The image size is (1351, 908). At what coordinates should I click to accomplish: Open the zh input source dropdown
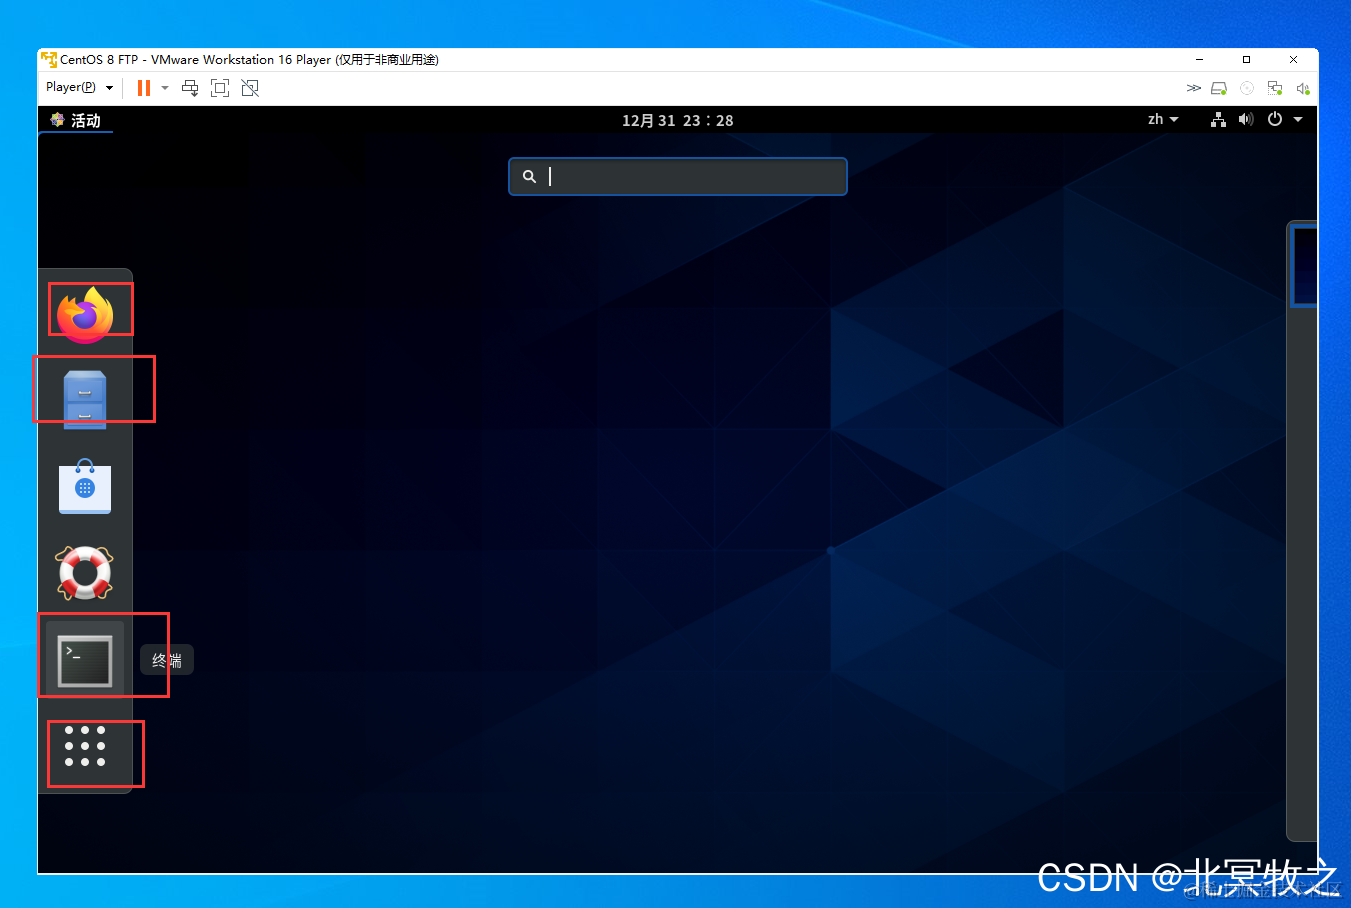tap(1163, 119)
